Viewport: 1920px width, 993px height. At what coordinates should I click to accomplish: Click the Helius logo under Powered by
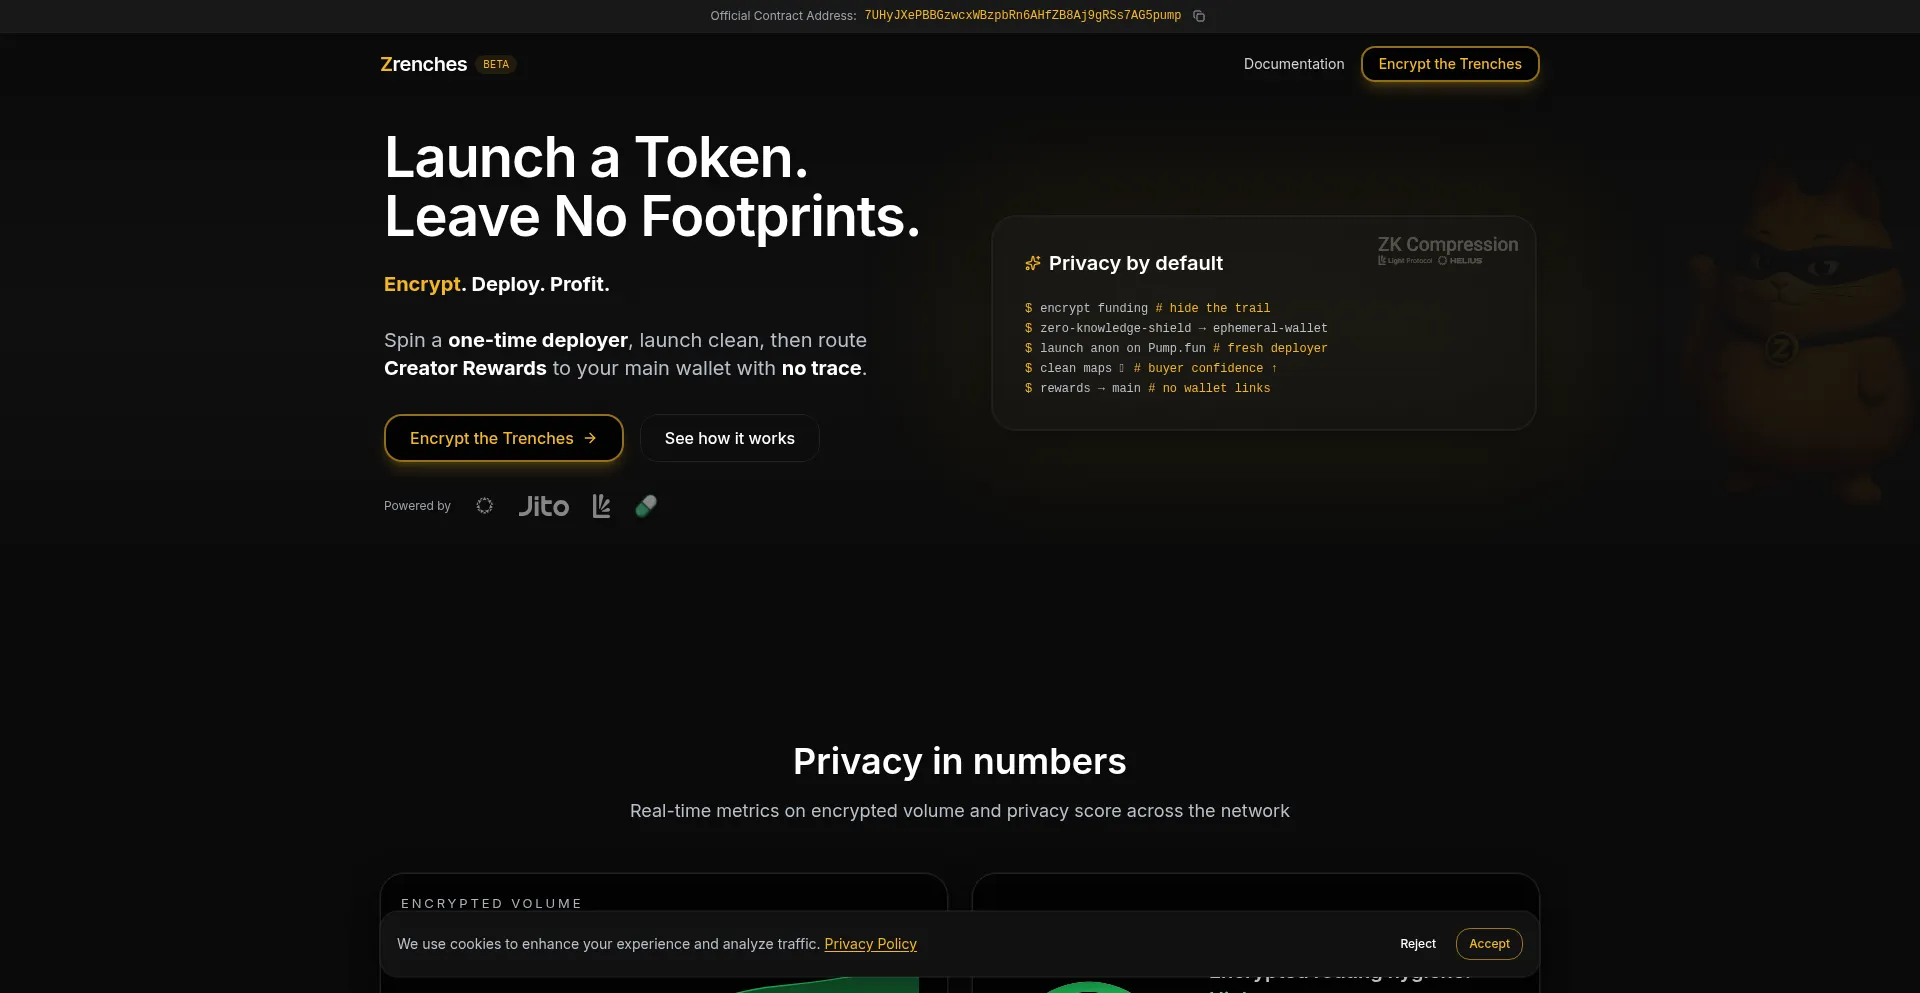485,506
